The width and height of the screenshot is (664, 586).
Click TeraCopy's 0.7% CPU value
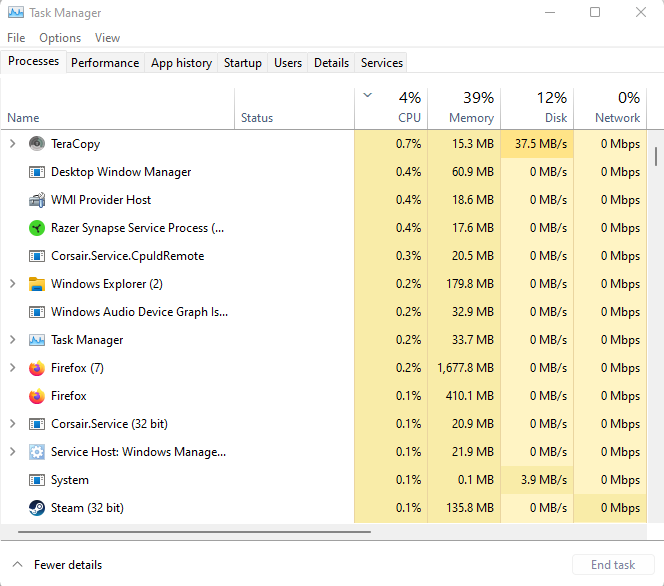(x=408, y=144)
